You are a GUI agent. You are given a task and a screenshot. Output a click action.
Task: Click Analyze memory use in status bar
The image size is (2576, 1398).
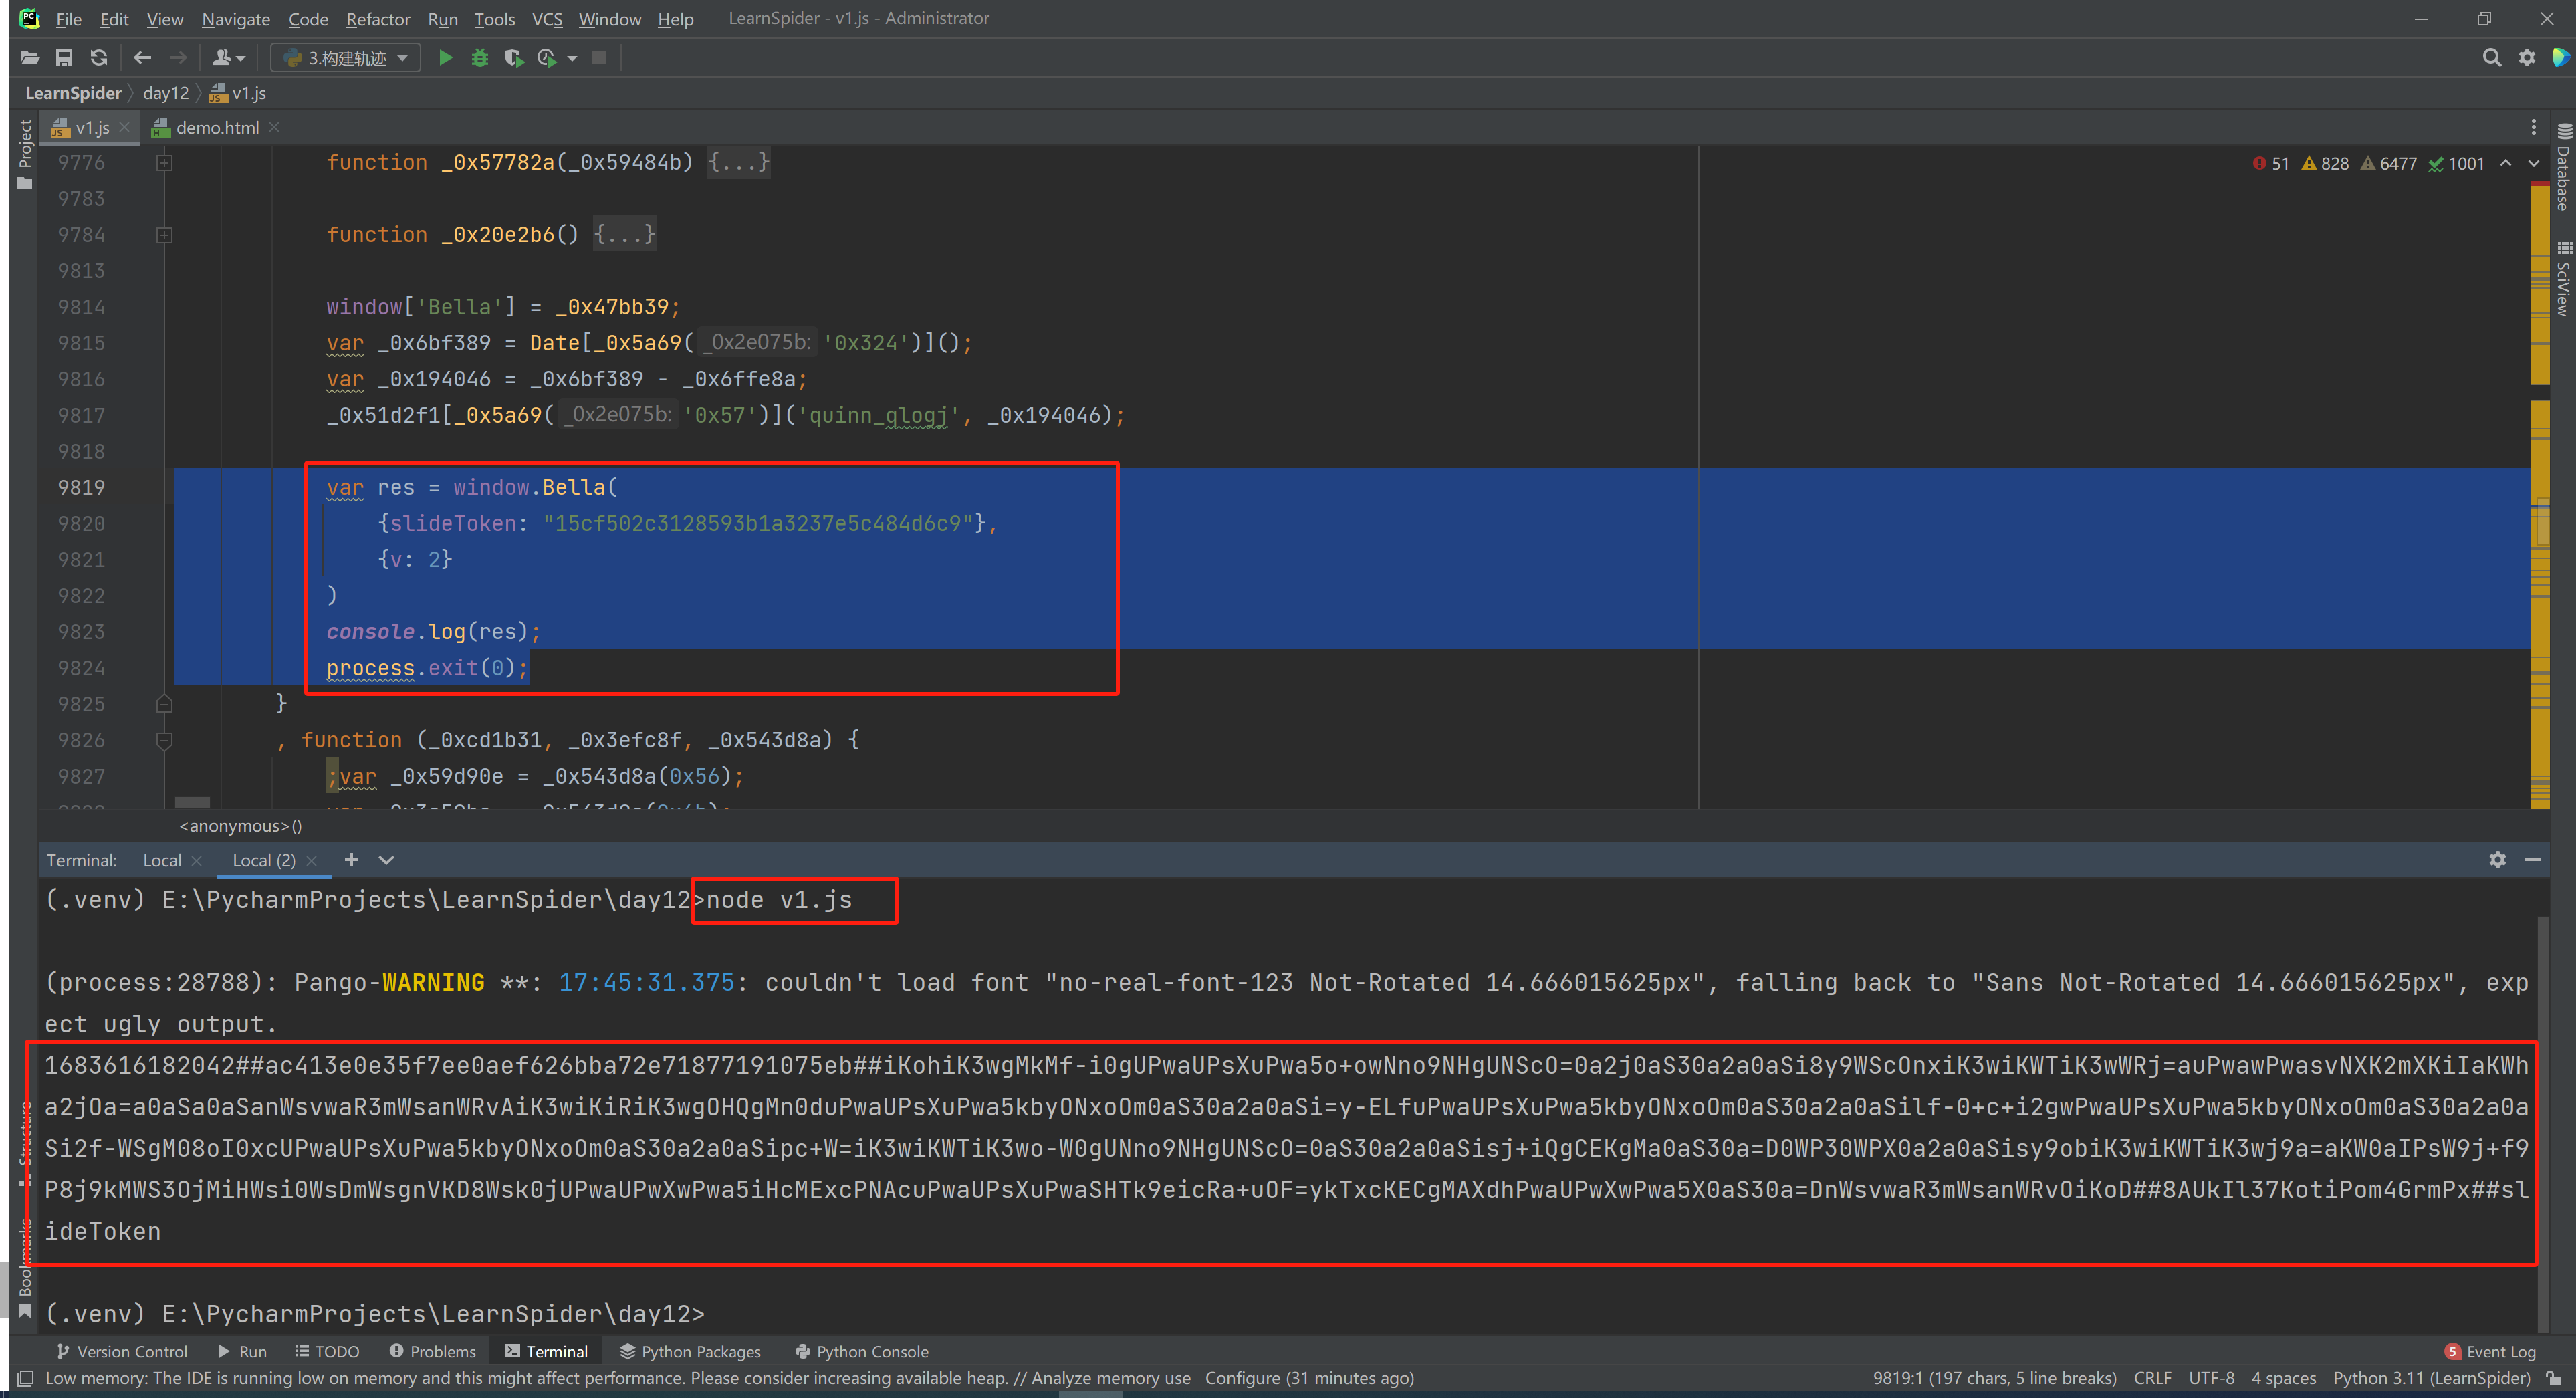point(1111,1379)
